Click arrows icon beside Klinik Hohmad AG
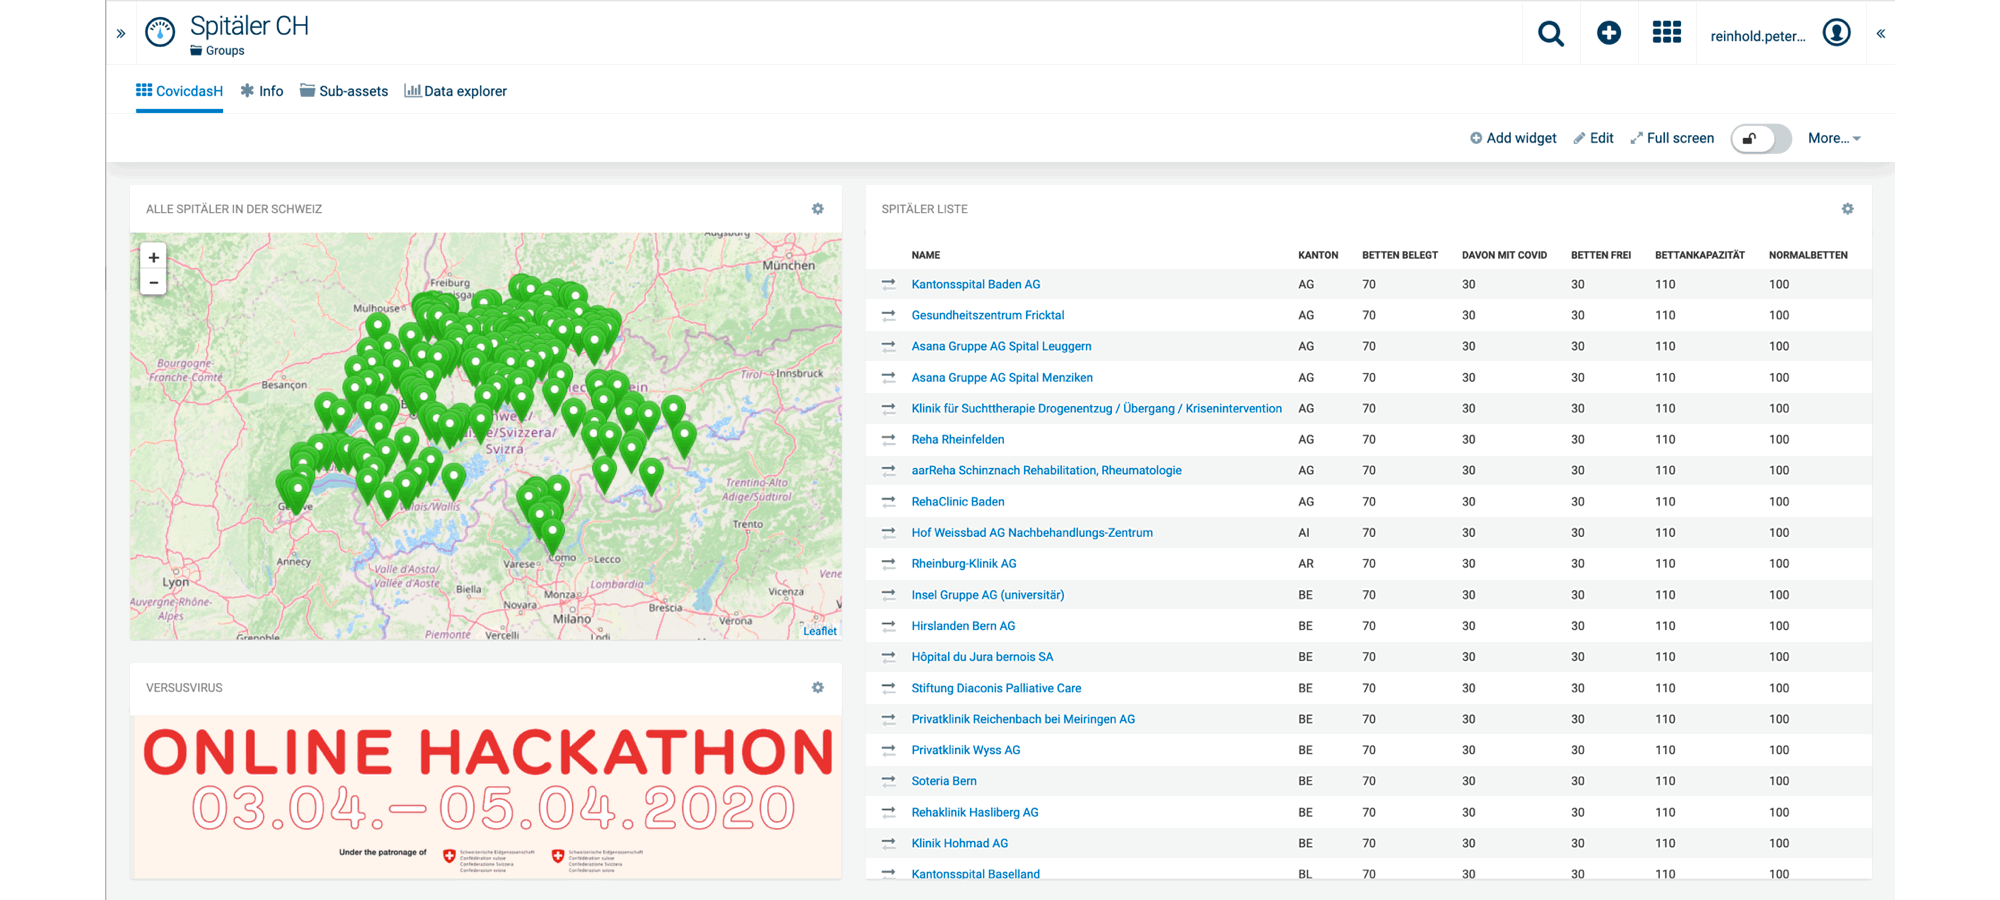 pos(889,843)
